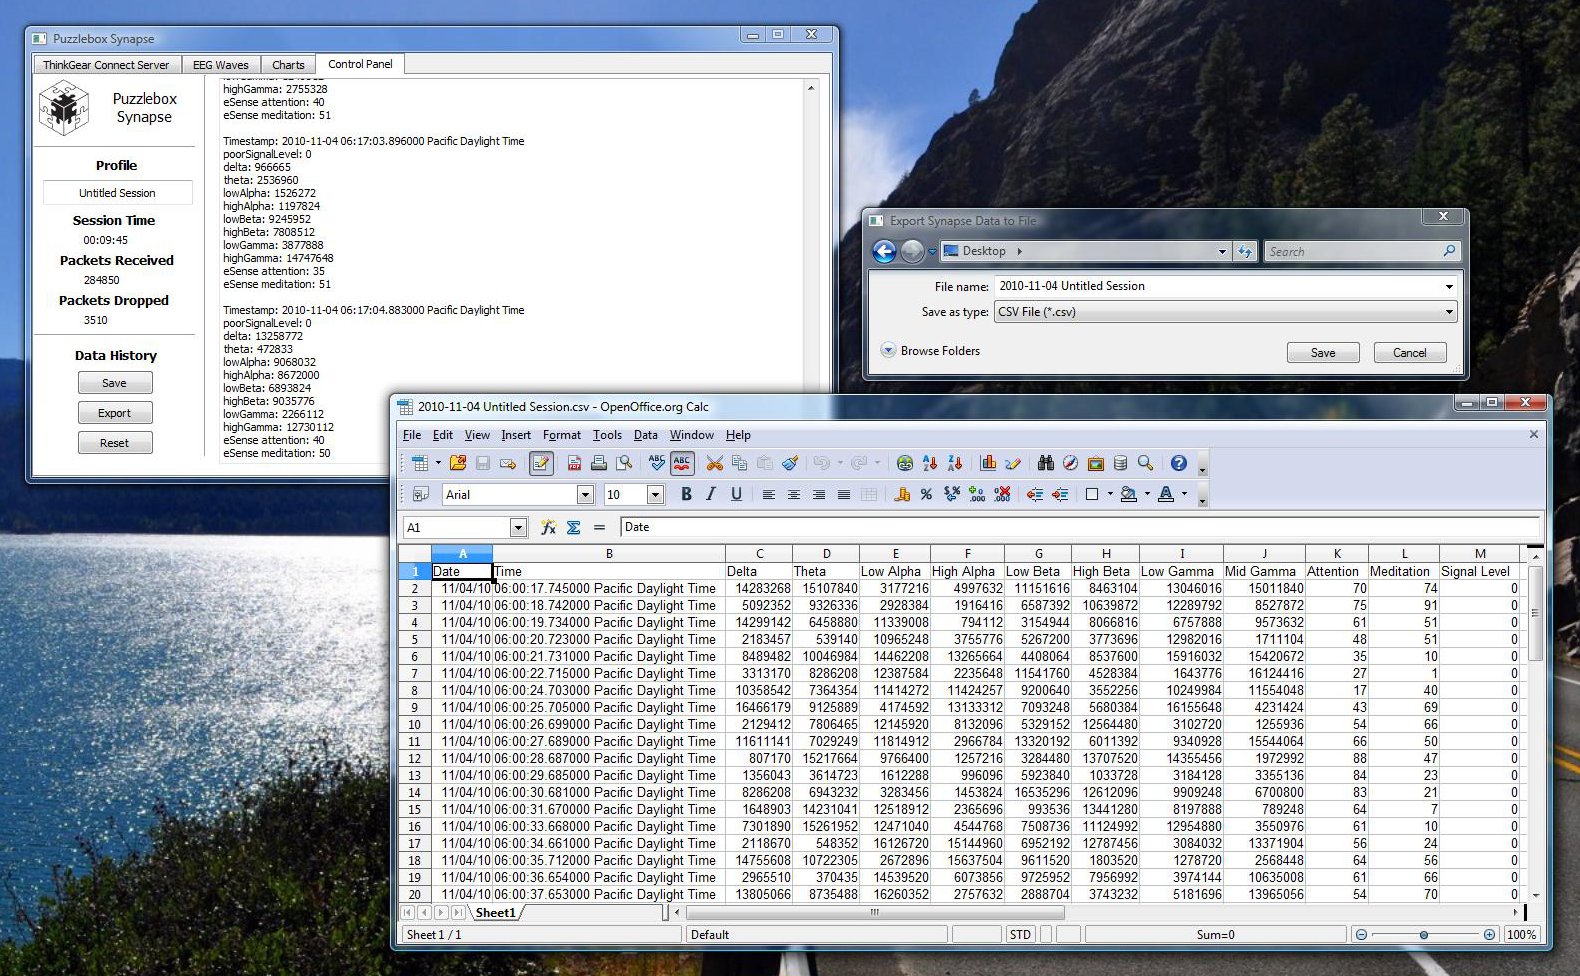Click Cancel in Export Synapse Data dialog

pyautogui.click(x=1410, y=353)
